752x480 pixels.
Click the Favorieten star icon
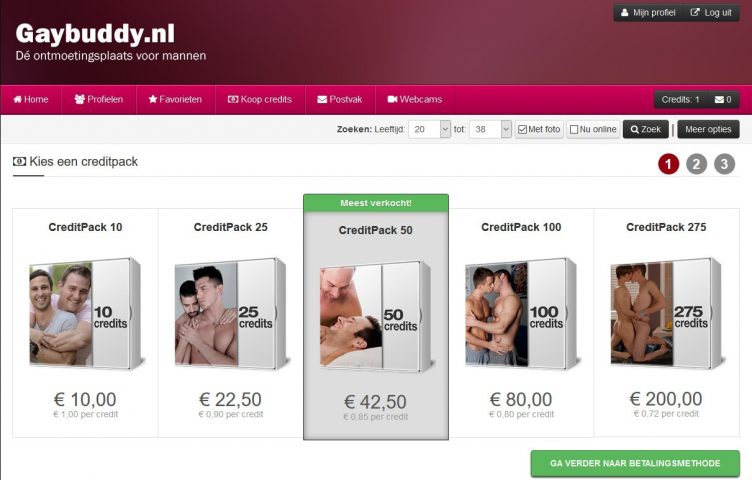(x=153, y=99)
